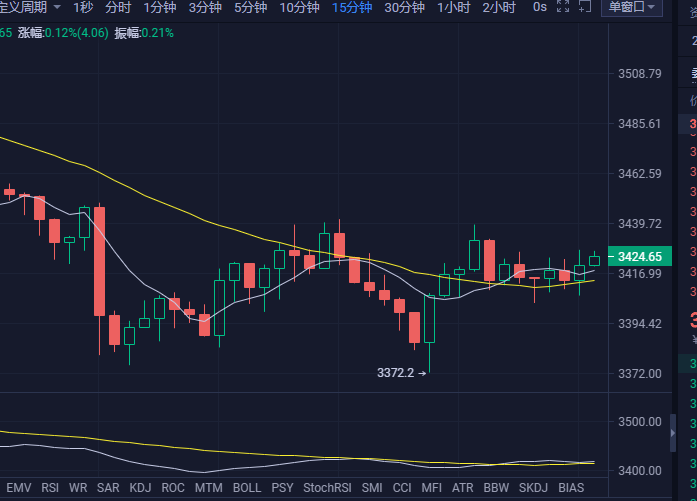The image size is (697, 501).
Task: Pick the 5分钟 timeframe
Action: pos(250,8)
